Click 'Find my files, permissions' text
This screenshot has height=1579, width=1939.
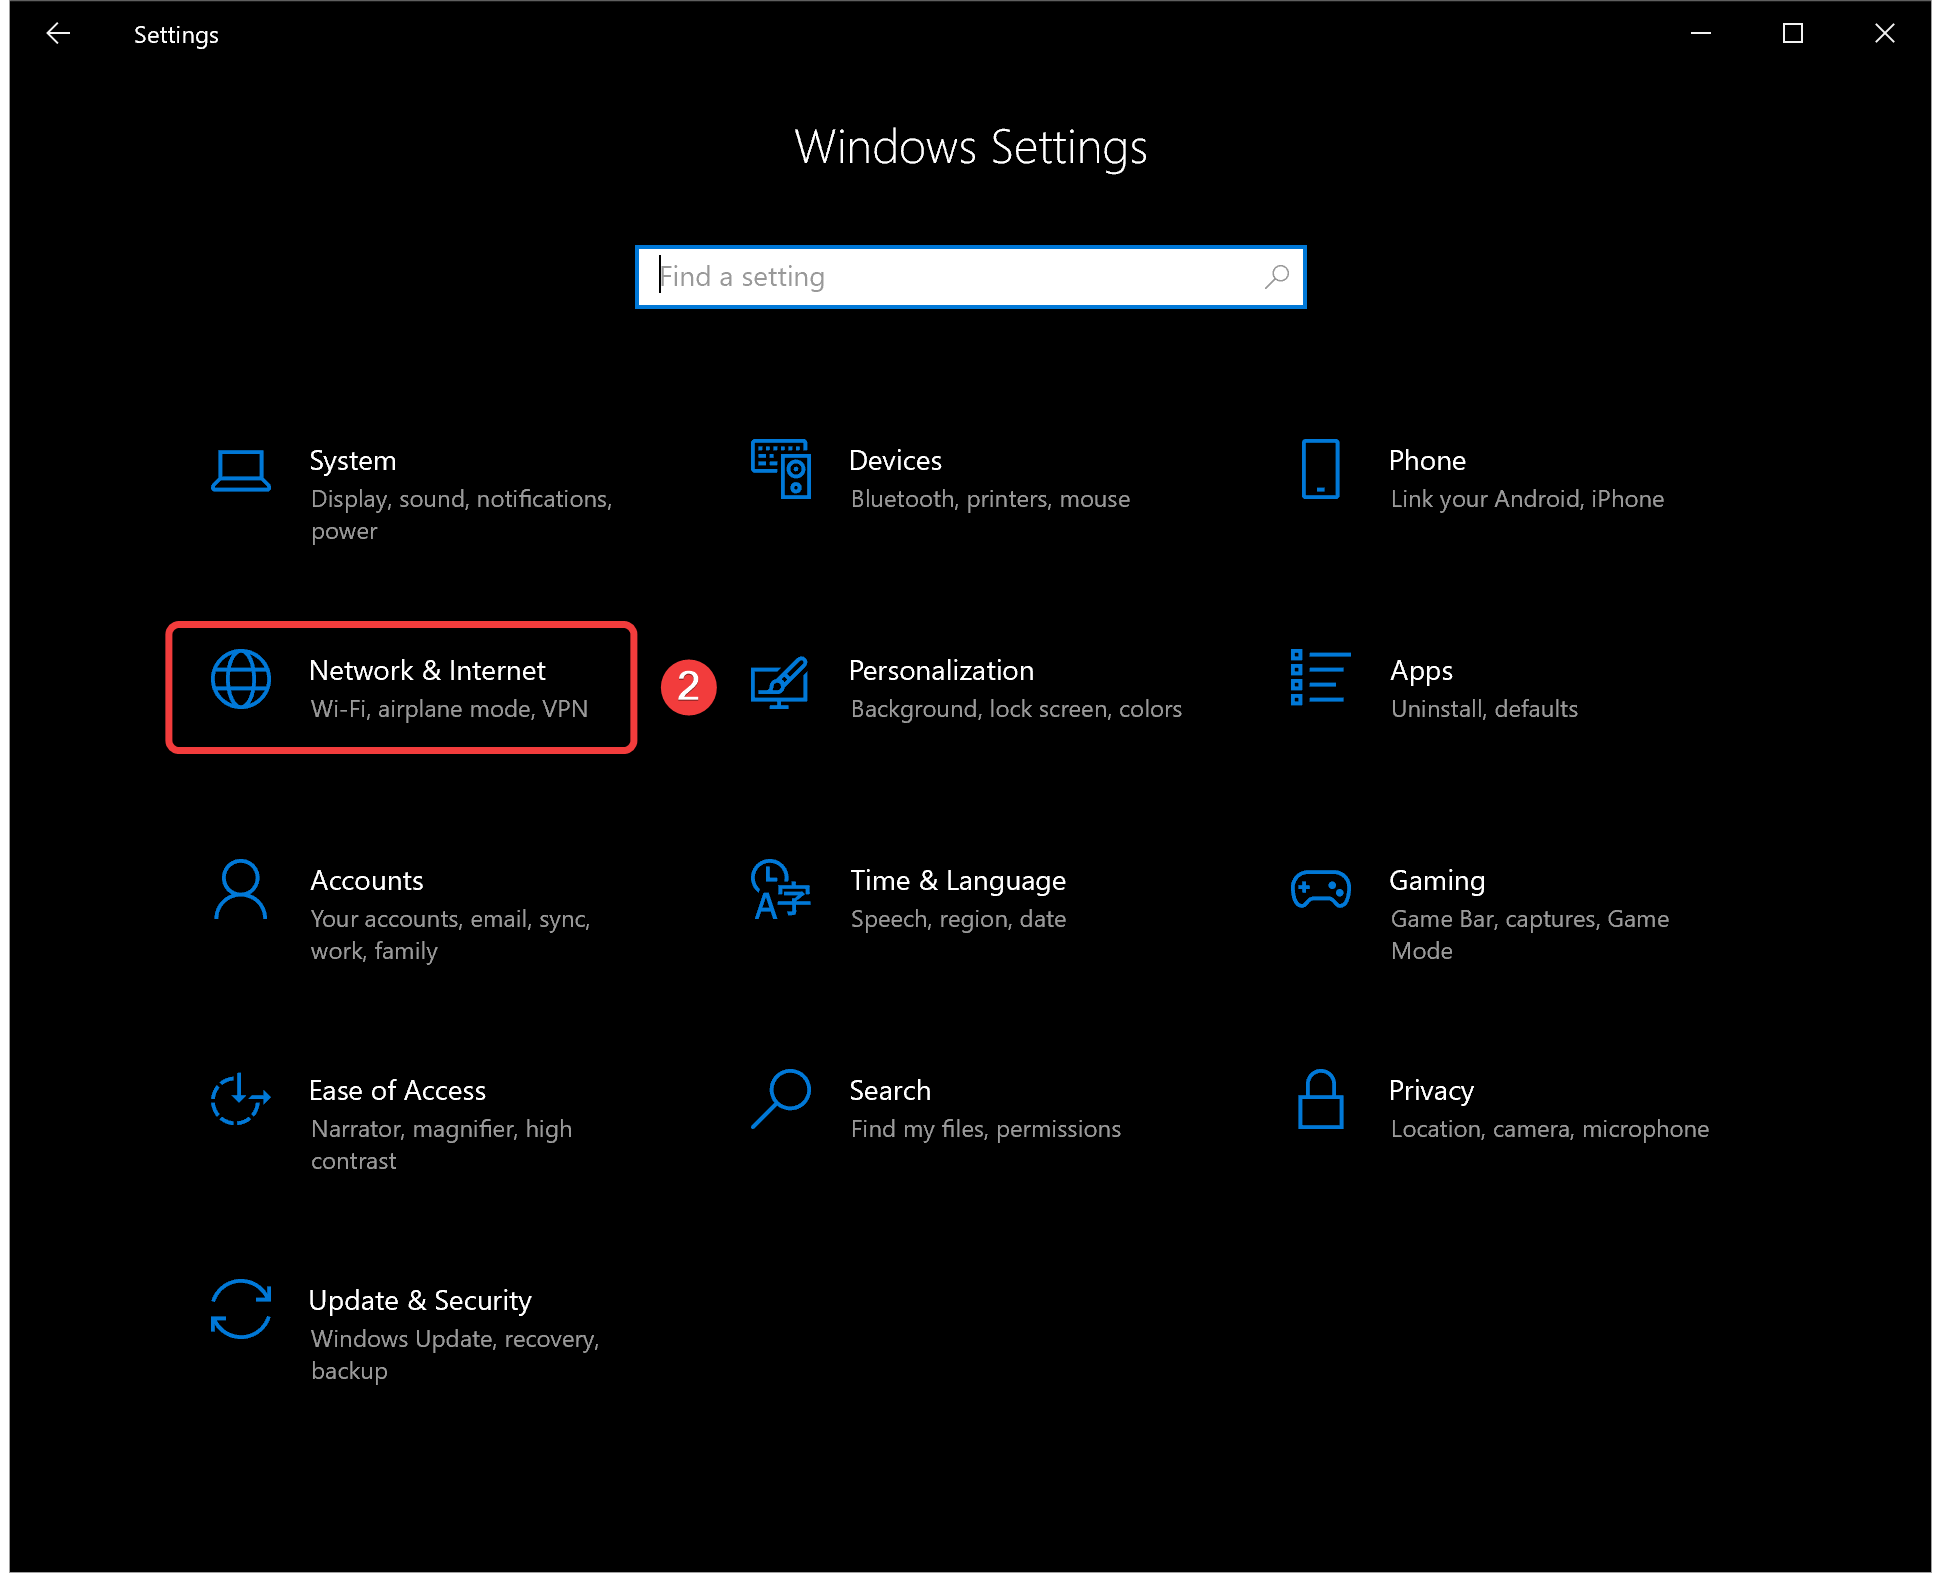pos(985,1130)
